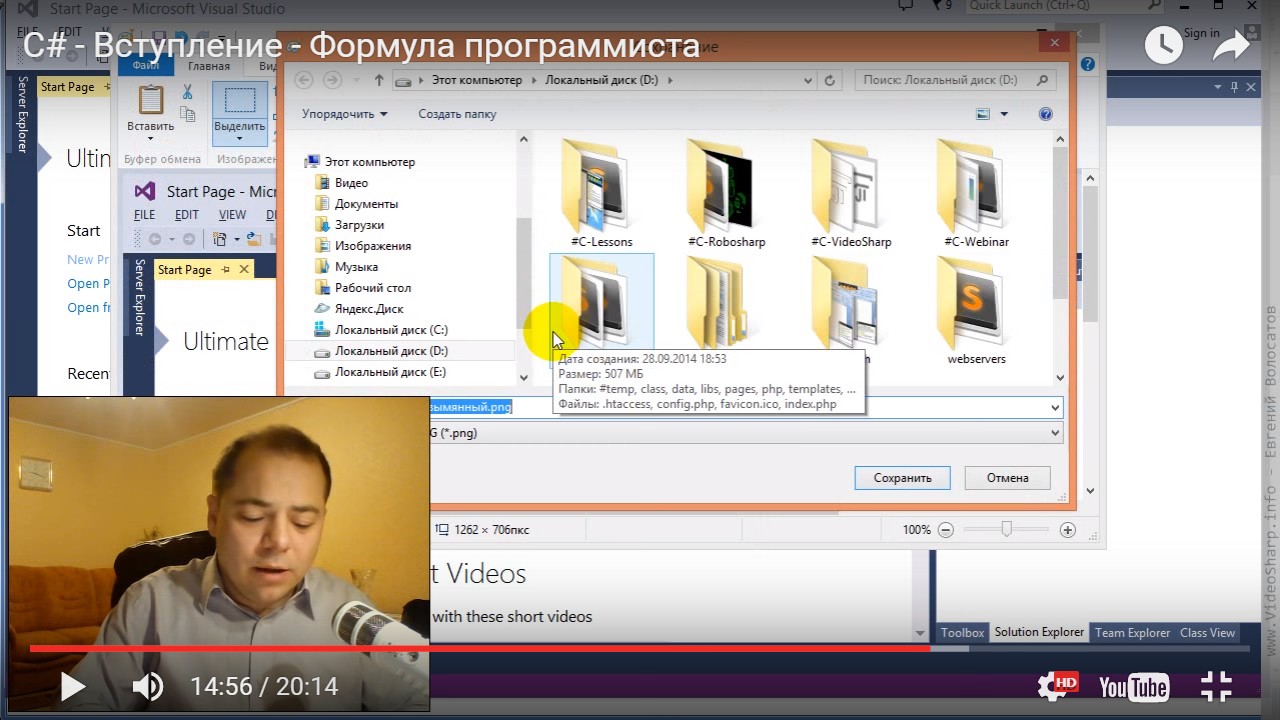Open file name dropdown arrow
Image resolution: width=1280 pixels, height=720 pixels.
pos(1054,407)
